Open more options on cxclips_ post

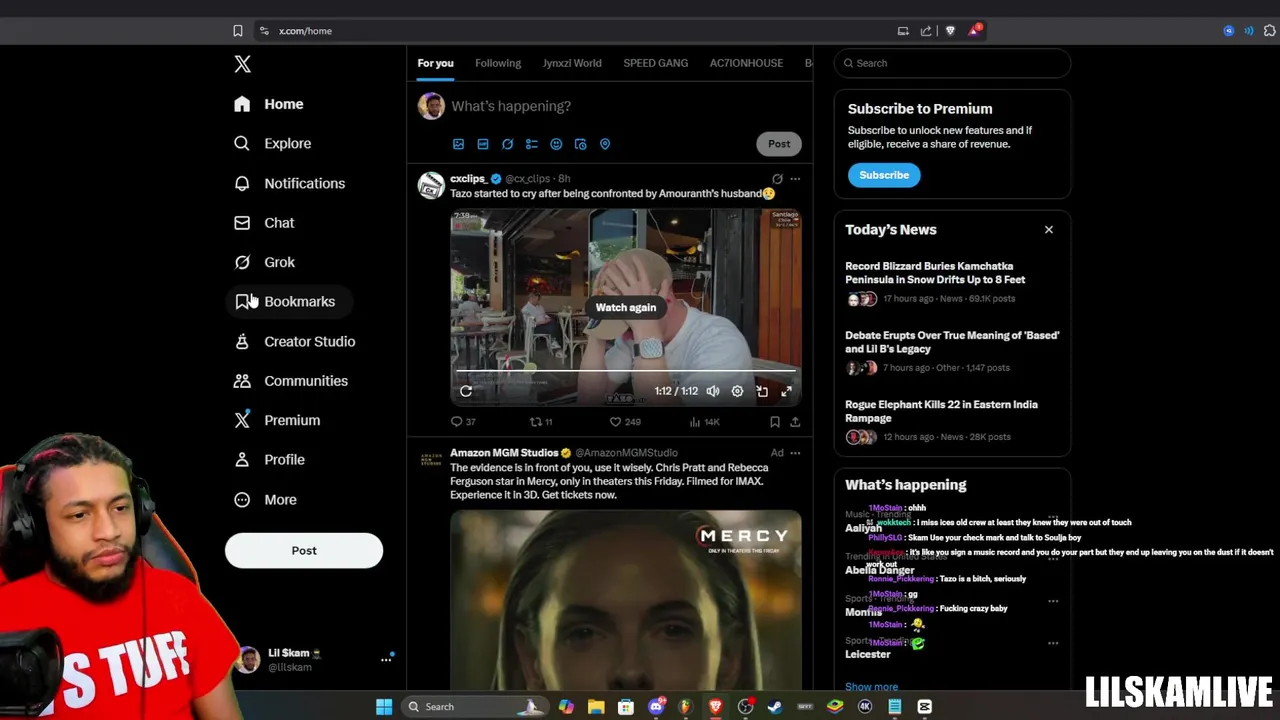[x=795, y=179]
